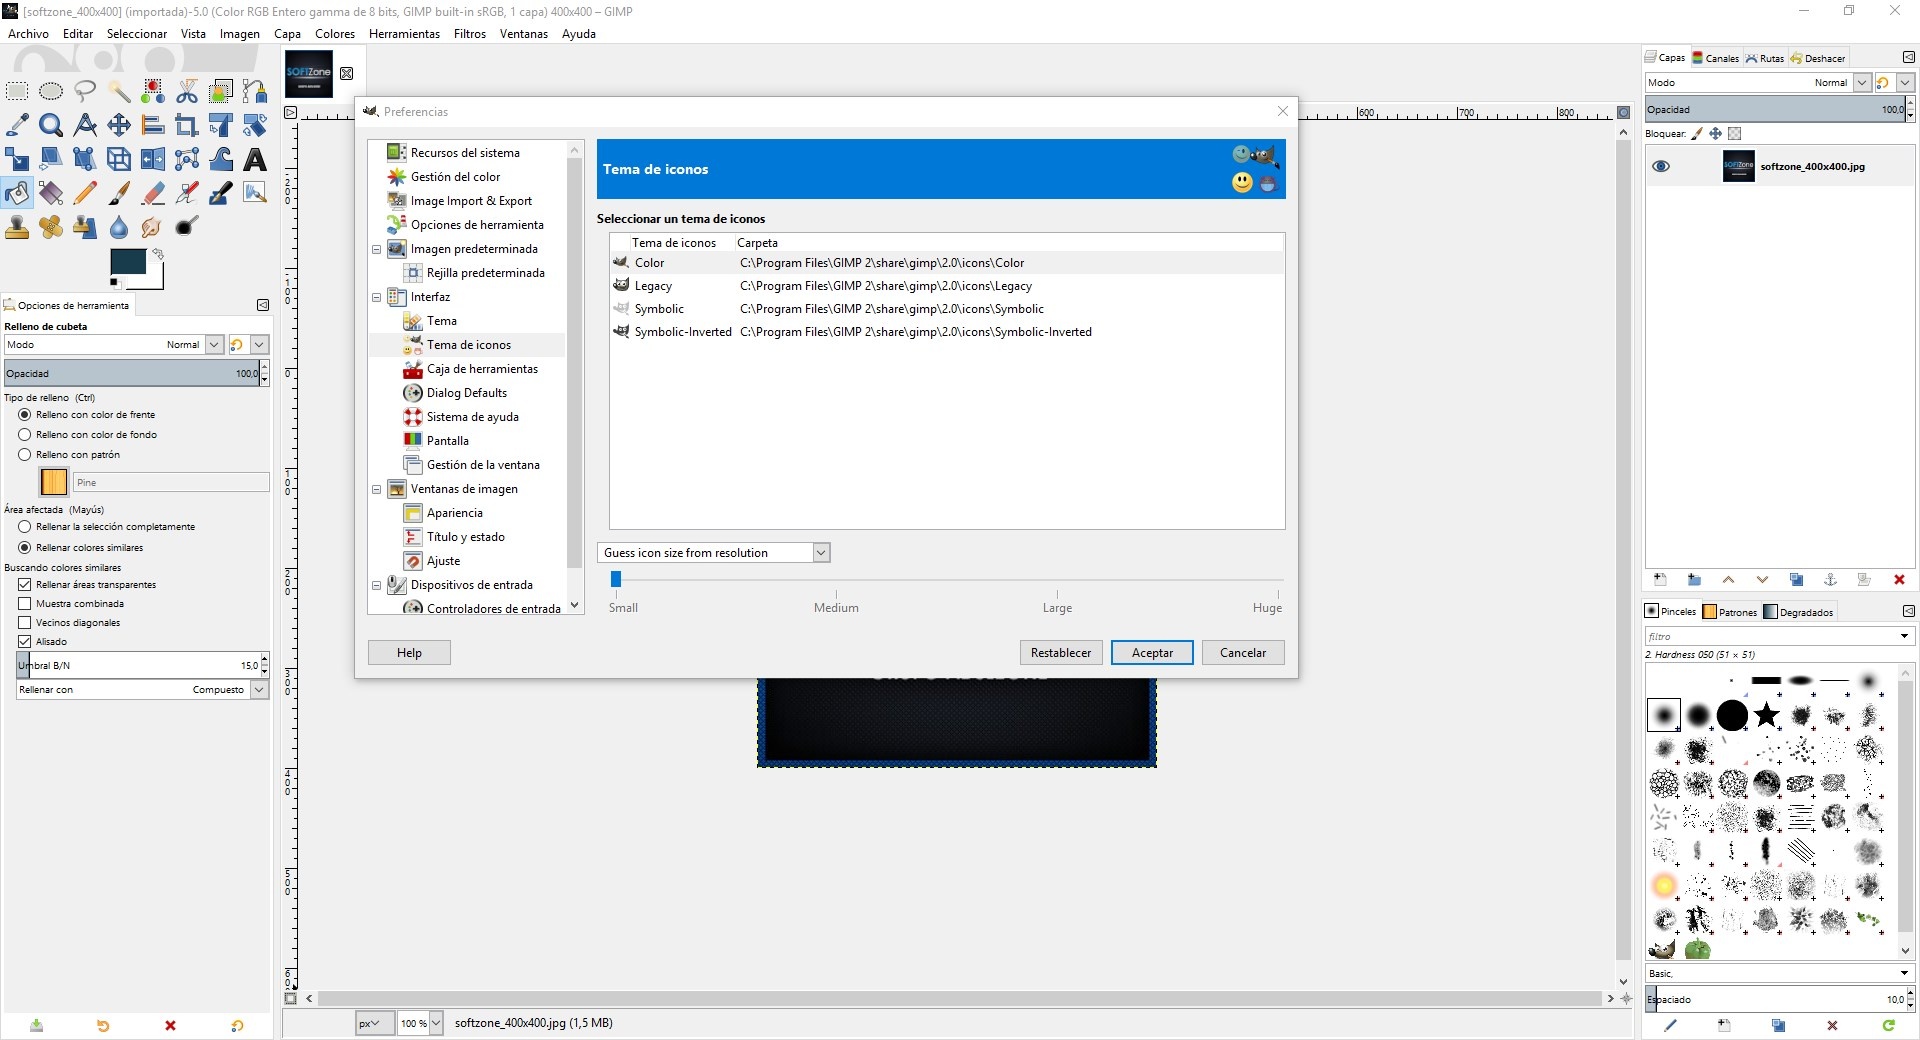Activate the Flip tool
Image resolution: width=1920 pixels, height=1040 pixels.
pos(153,159)
